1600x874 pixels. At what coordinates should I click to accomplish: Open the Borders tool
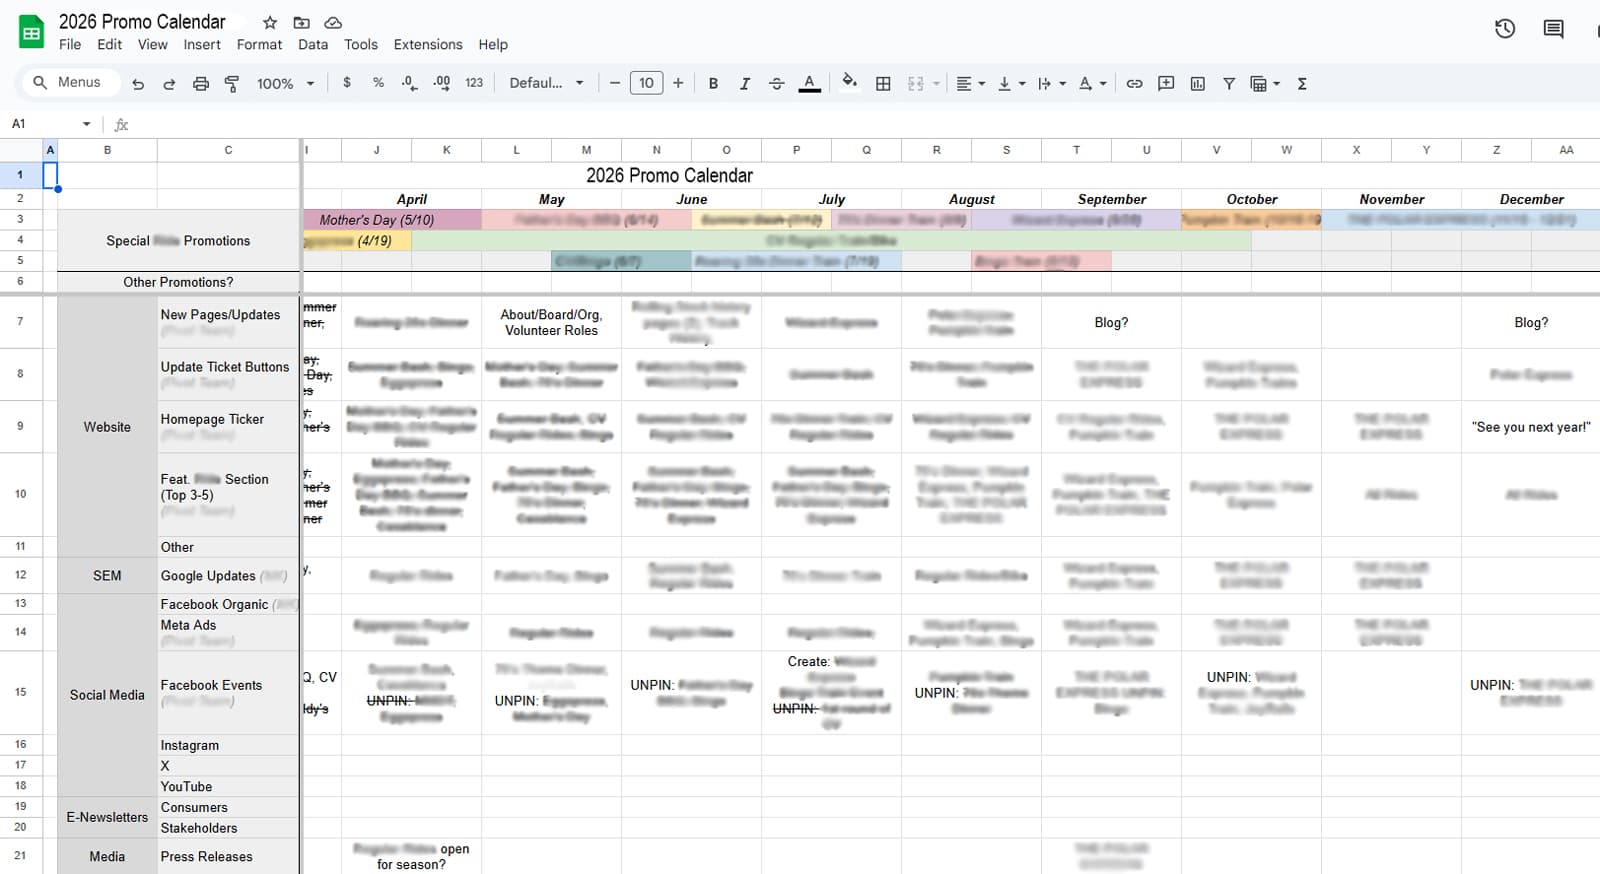click(x=883, y=84)
